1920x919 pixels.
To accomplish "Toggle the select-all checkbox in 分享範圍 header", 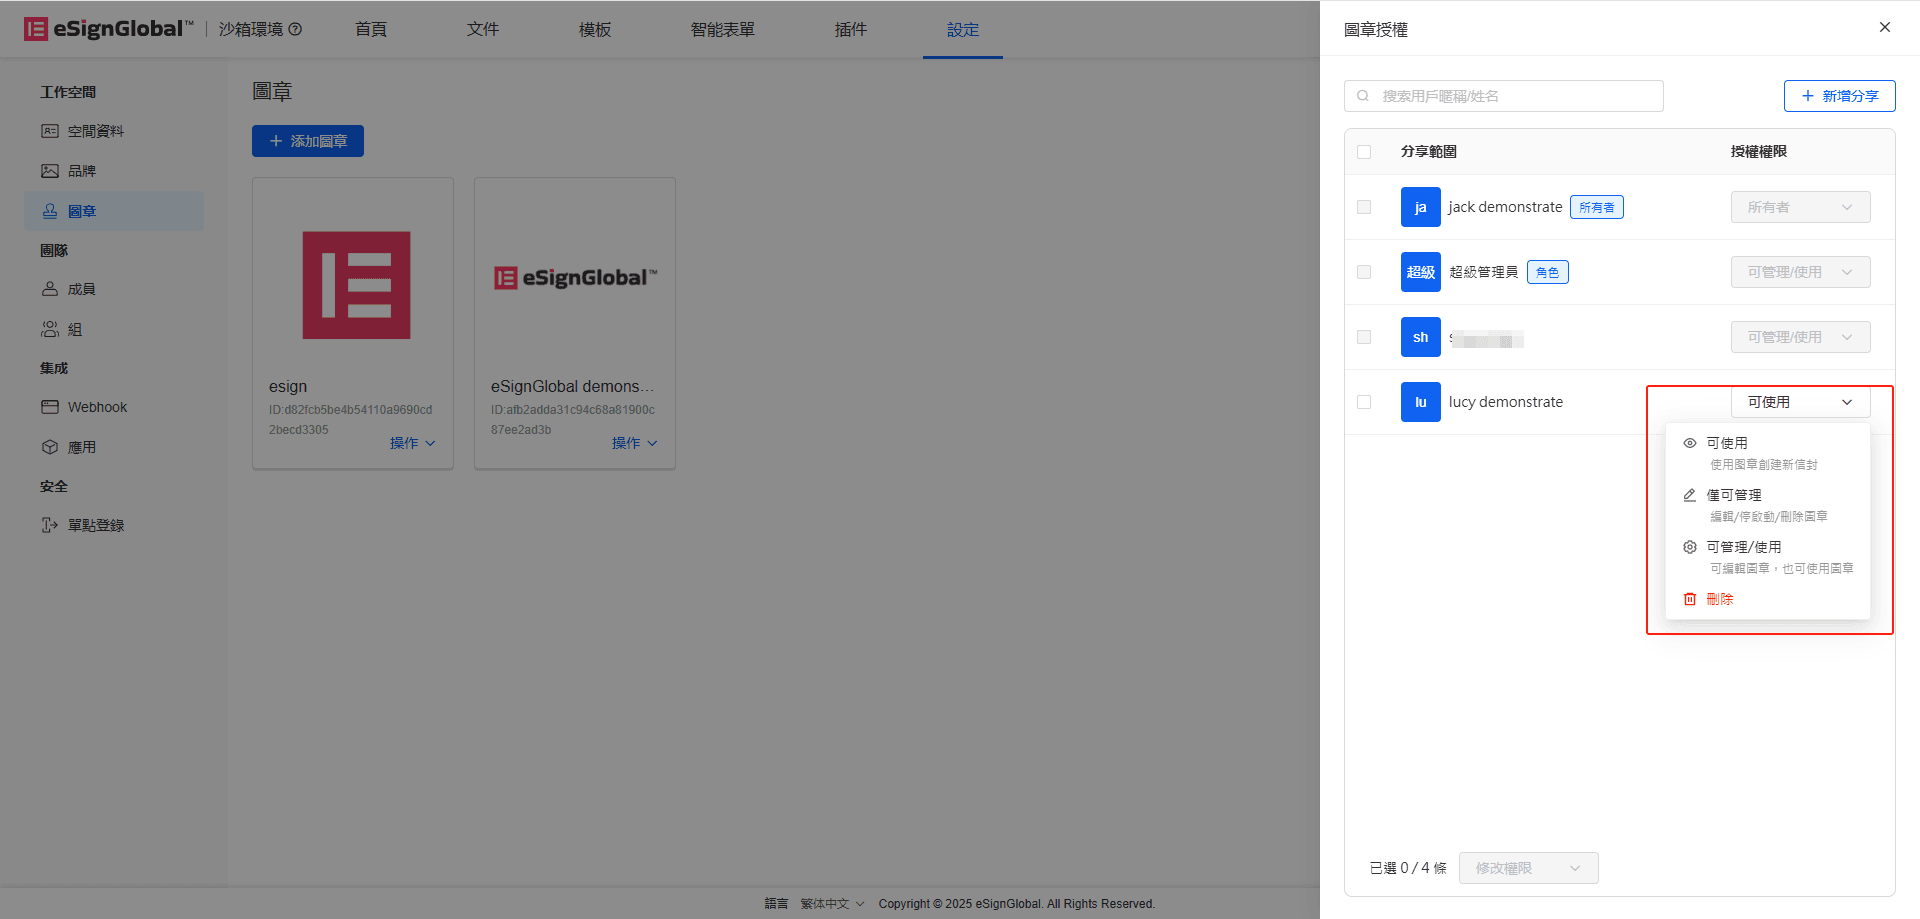I will point(1364,152).
